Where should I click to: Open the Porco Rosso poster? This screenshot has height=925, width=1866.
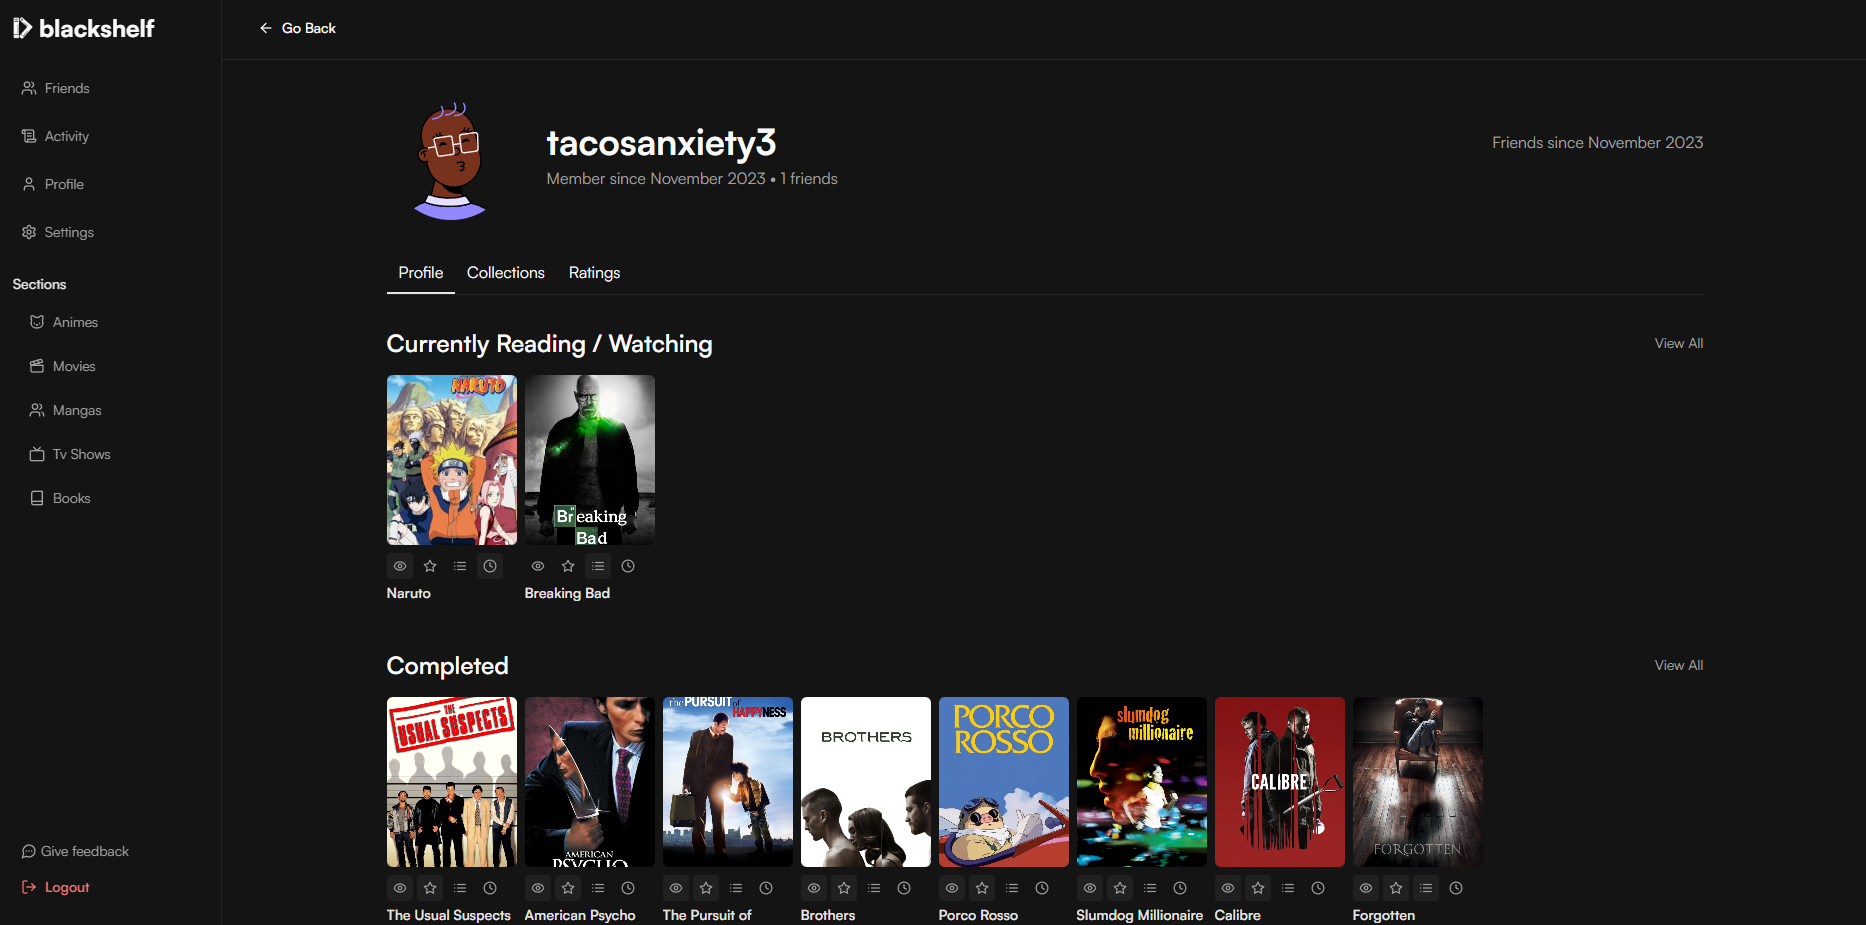(1004, 782)
